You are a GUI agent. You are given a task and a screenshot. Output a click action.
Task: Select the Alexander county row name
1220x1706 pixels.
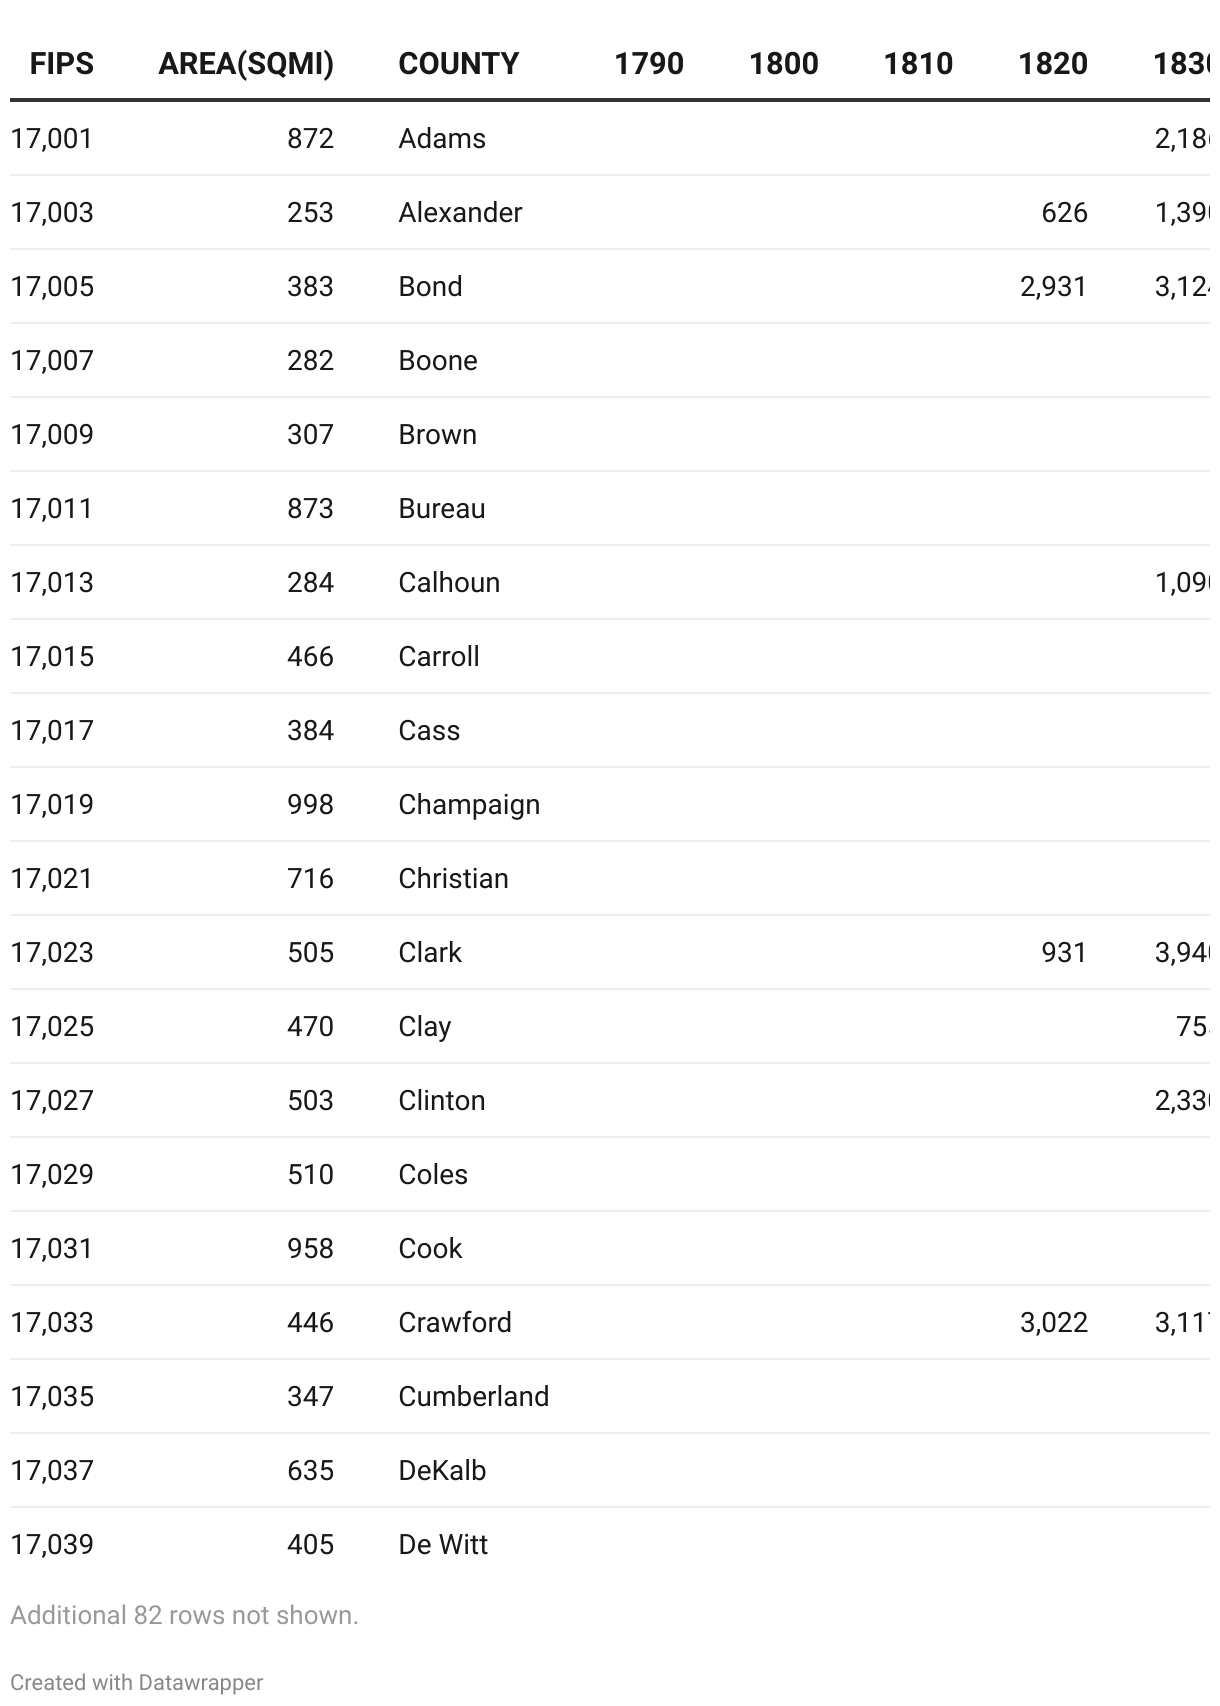pos(460,212)
